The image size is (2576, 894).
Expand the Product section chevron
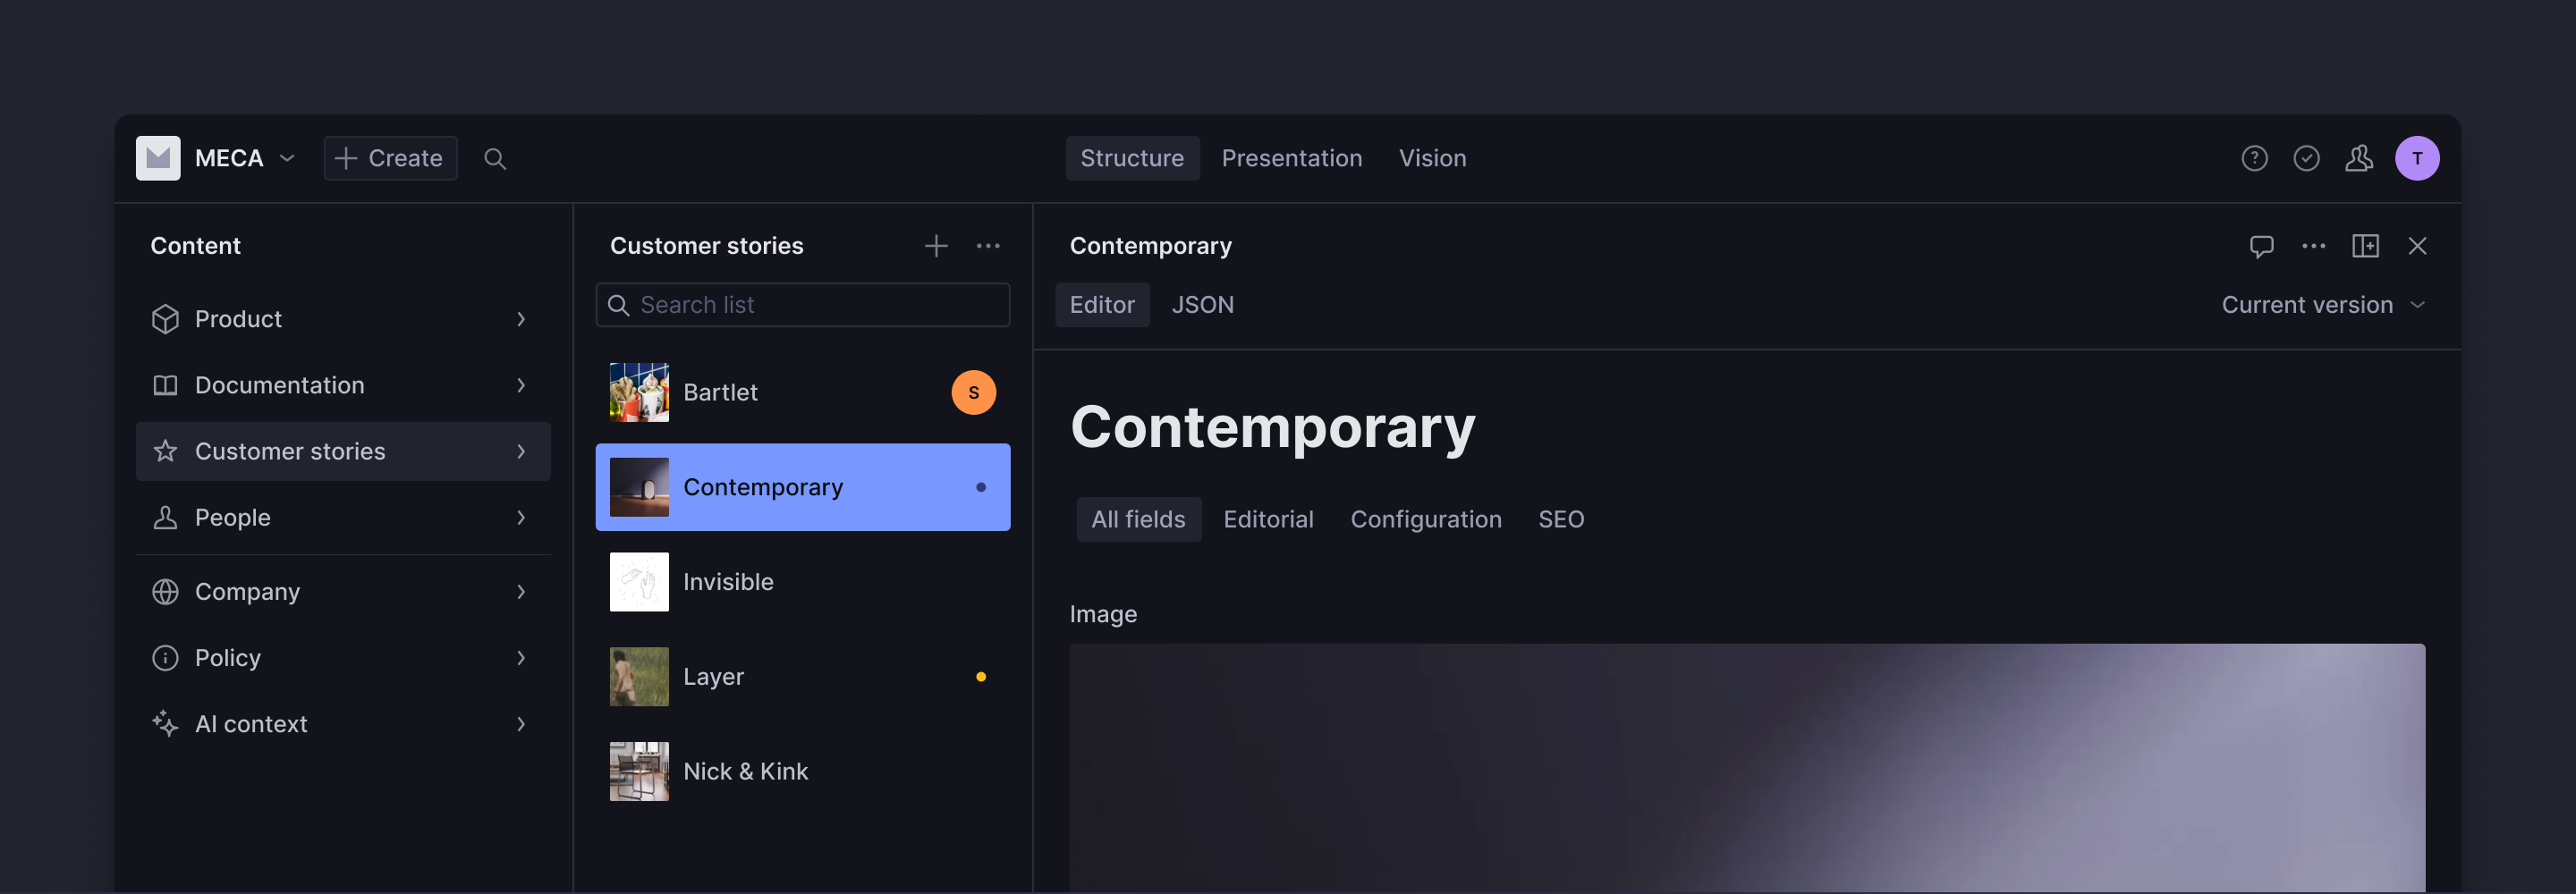521,319
